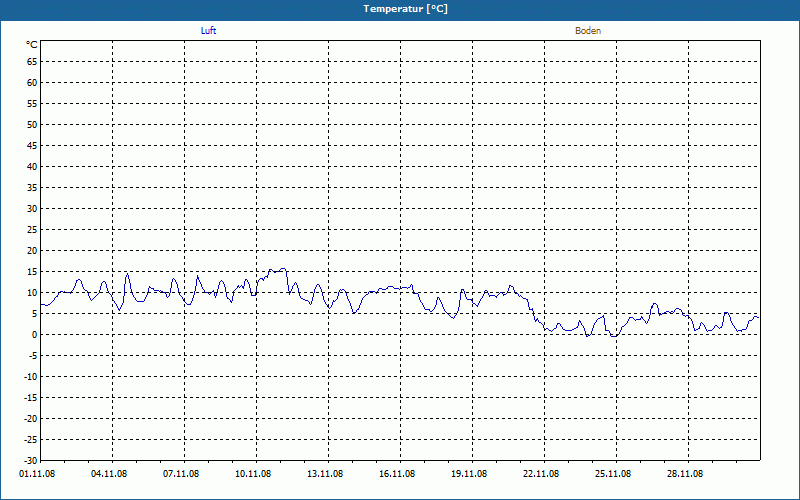Screen dimensions: 800x500
Task: Click the 45 y-axis label
Action: 32,146
